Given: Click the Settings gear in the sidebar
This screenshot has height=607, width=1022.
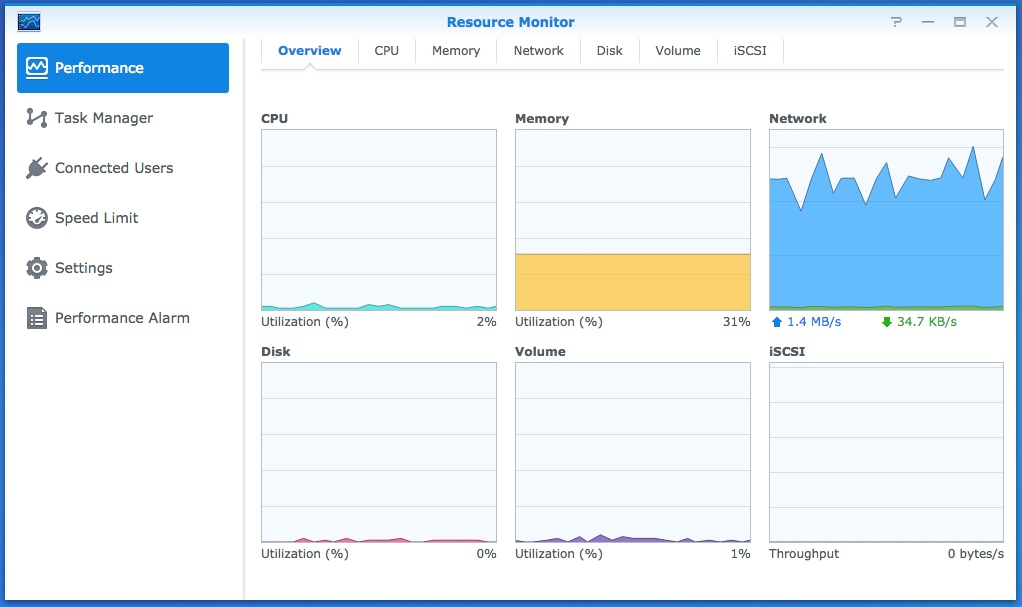Looking at the screenshot, I should tap(35, 268).
